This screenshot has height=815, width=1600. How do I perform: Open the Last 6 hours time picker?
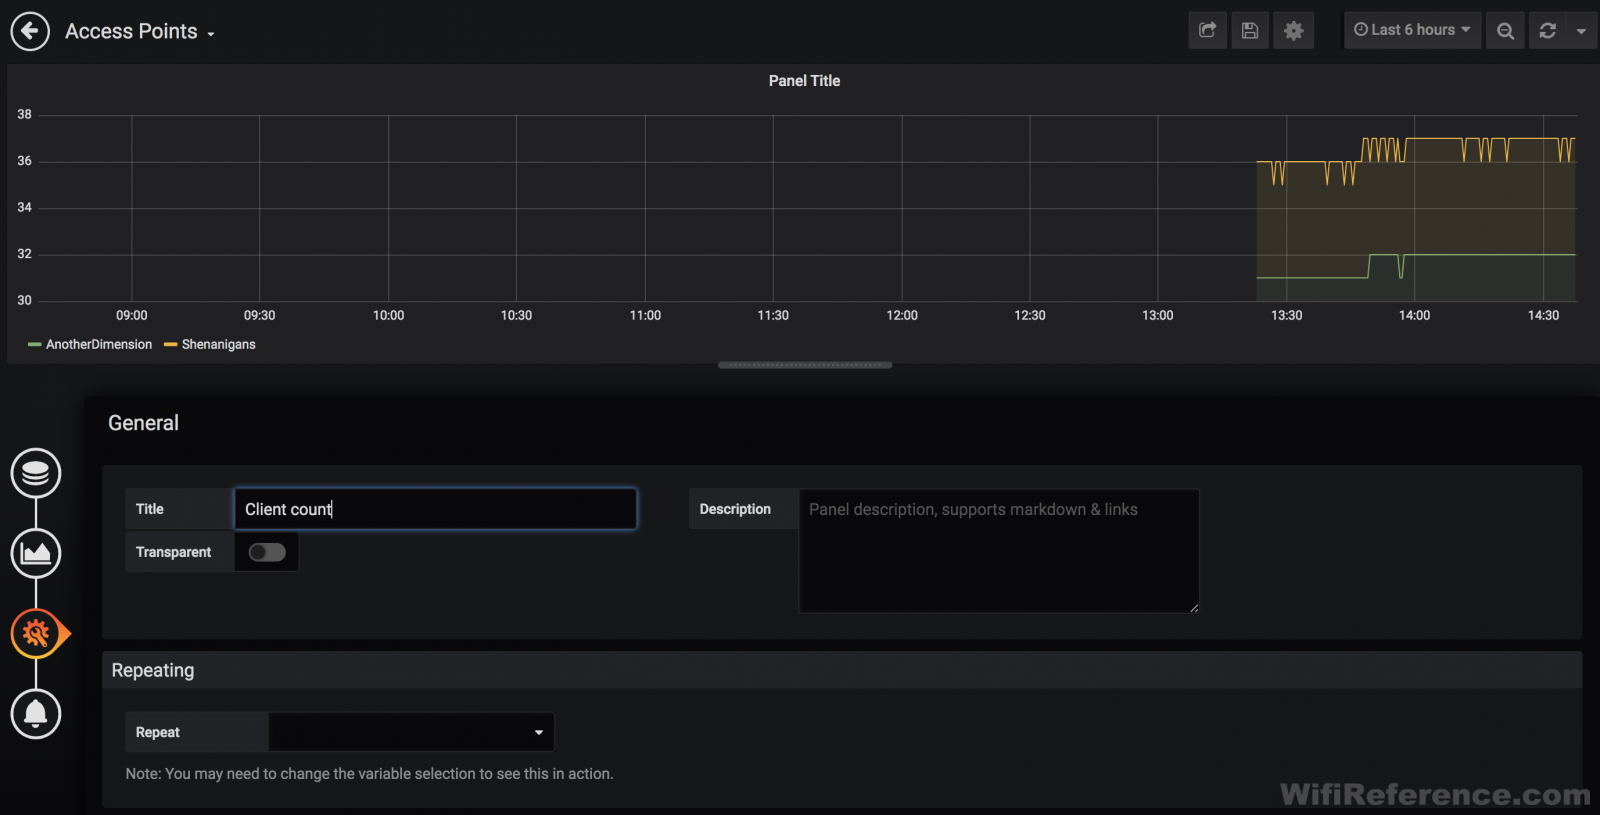(1412, 30)
